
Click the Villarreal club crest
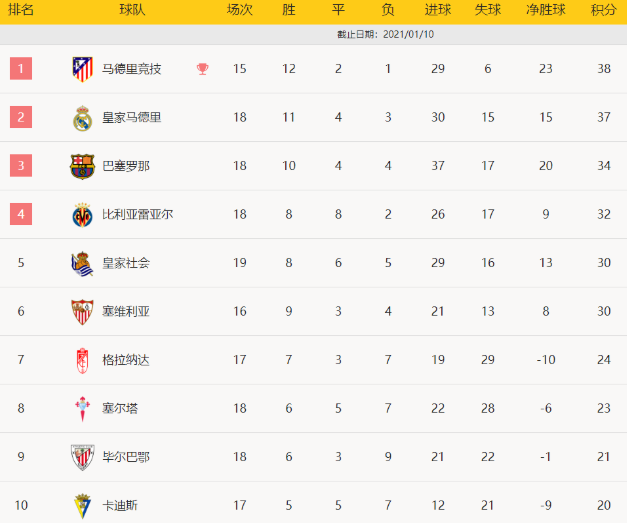[82, 214]
